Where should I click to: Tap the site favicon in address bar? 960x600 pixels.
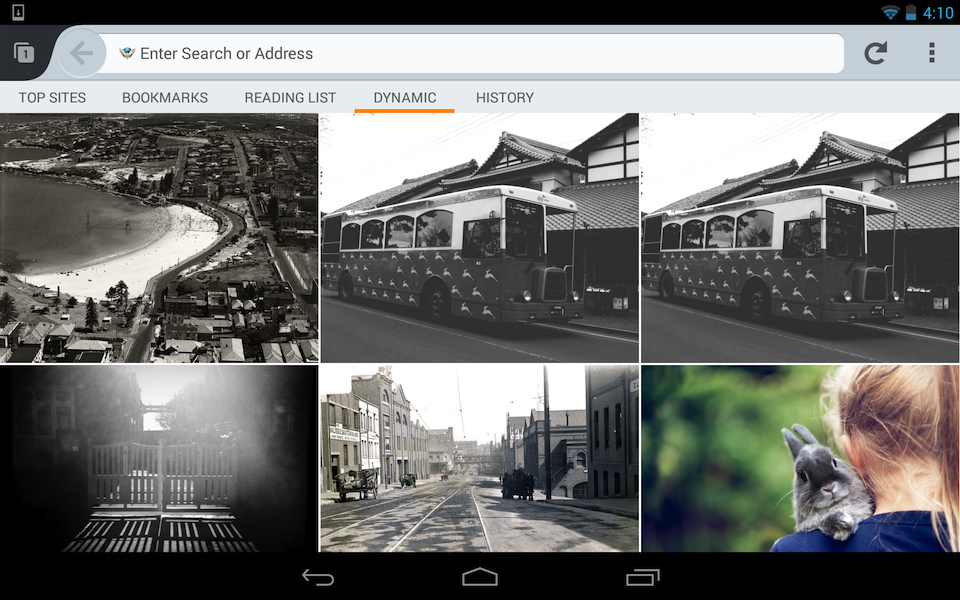click(127, 53)
